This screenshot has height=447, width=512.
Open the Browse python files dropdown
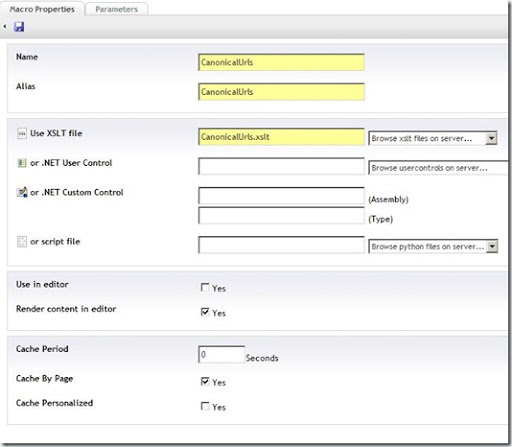(433, 247)
